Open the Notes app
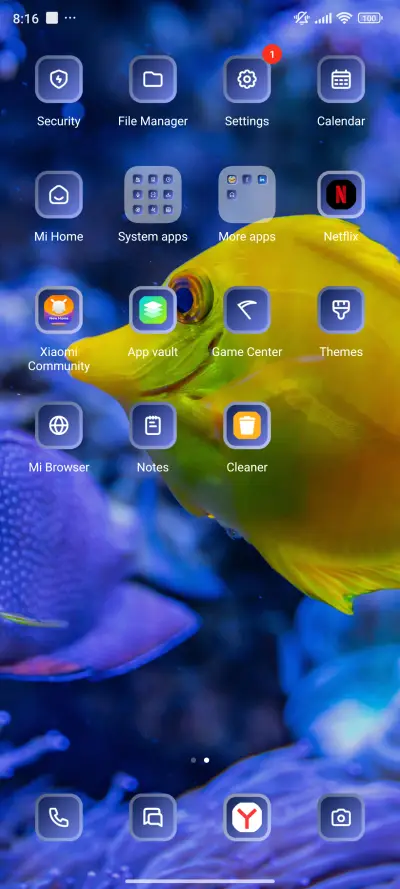The height and width of the screenshot is (889, 400). tap(153, 426)
